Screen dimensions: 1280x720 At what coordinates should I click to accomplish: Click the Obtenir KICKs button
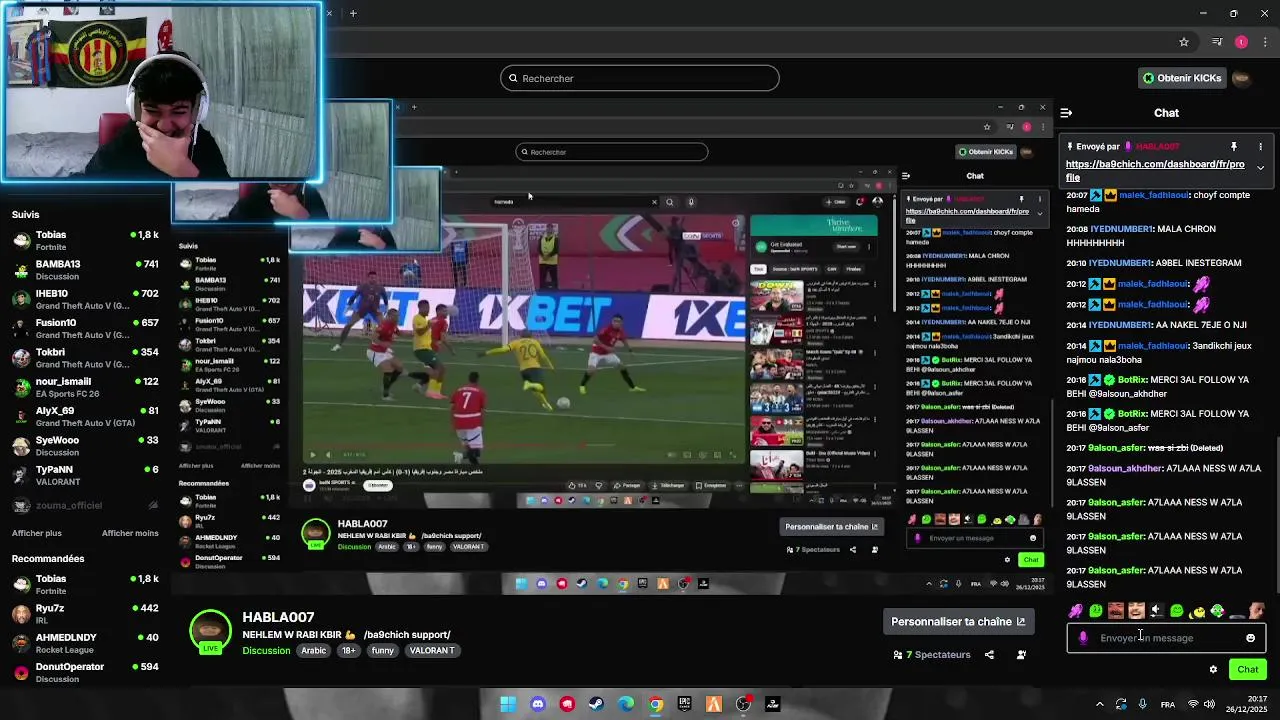1183,78
